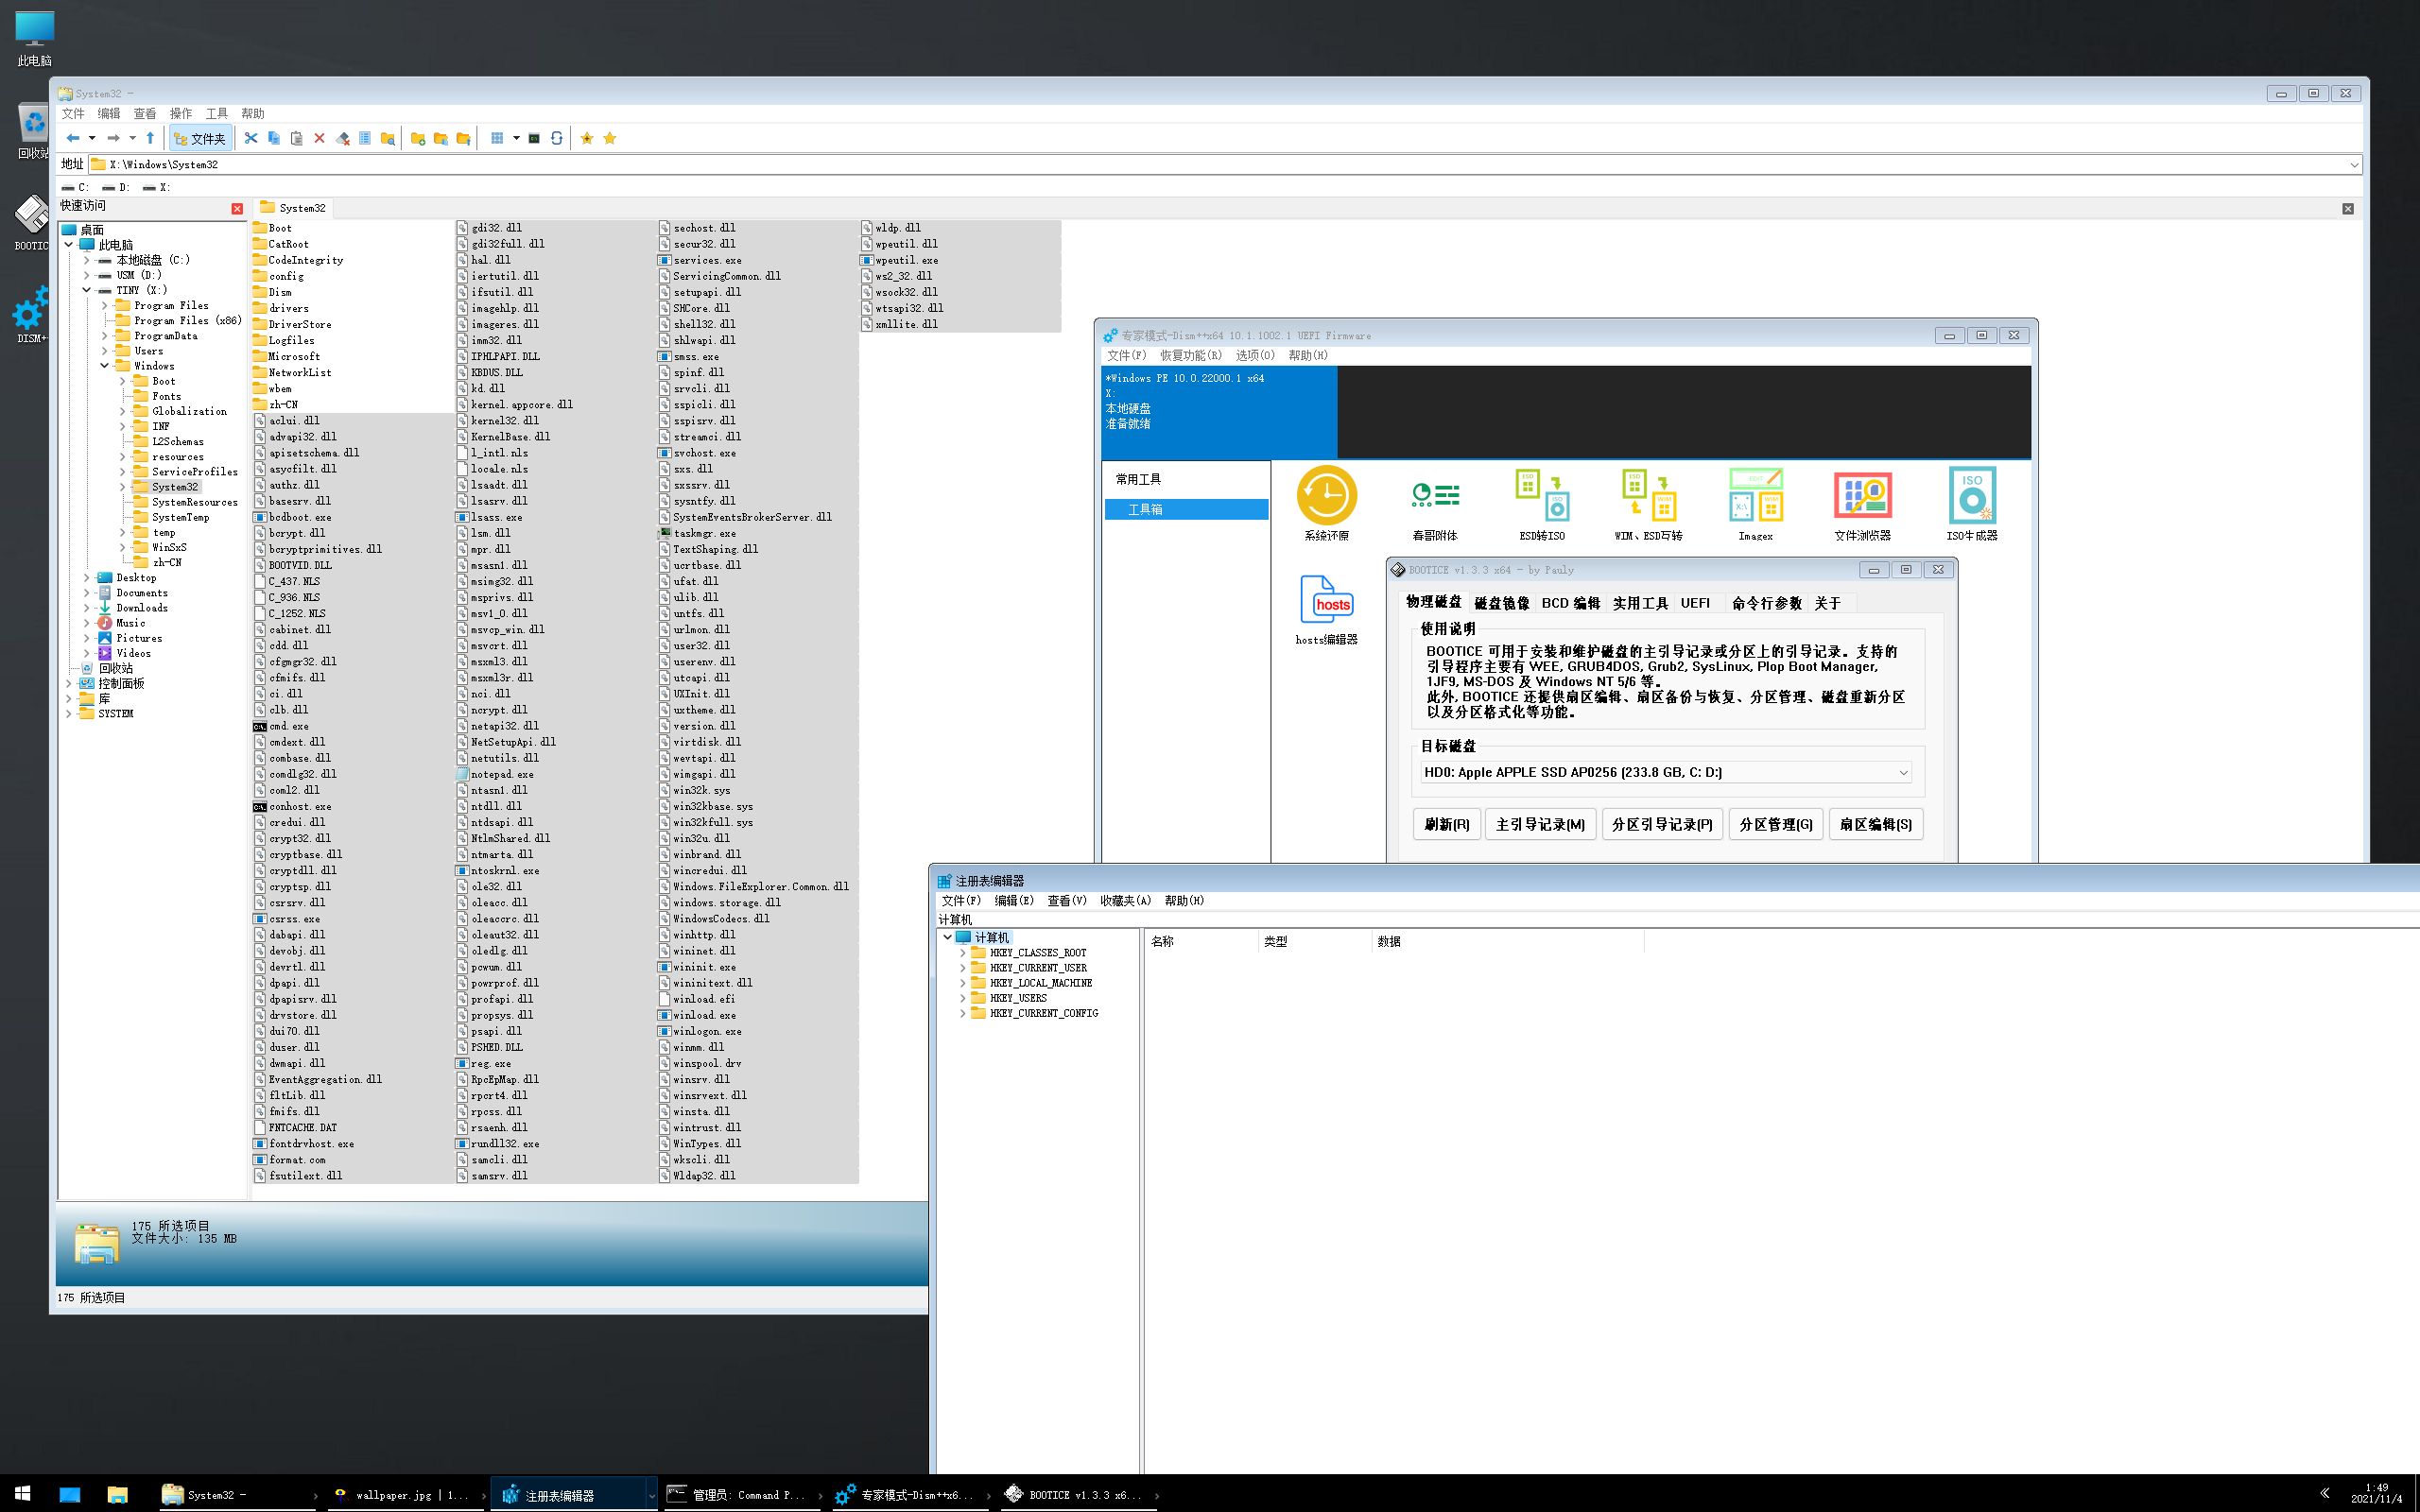The width and height of the screenshot is (2420, 1512).
Task: Click the view mode grid icon
Action: tap(497, 138)
